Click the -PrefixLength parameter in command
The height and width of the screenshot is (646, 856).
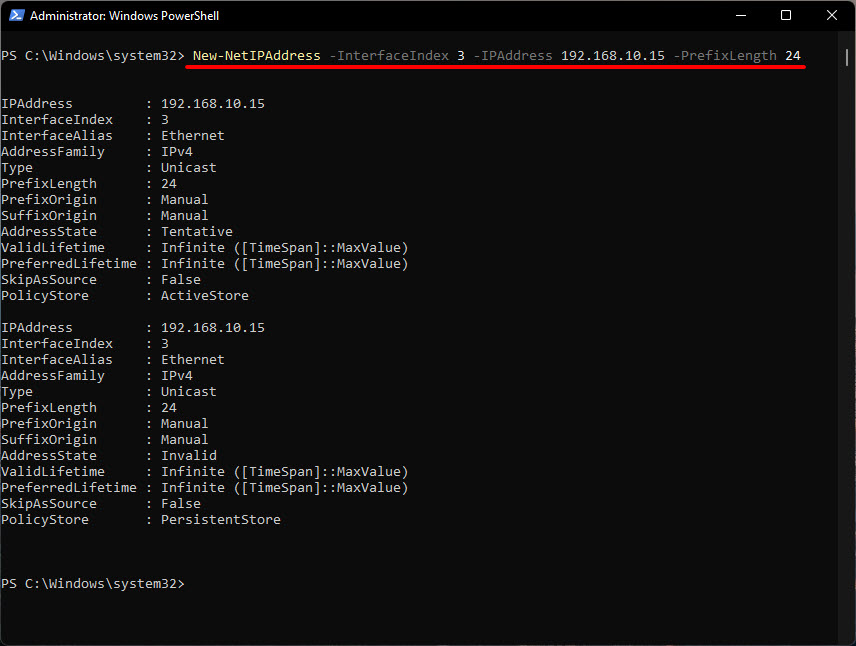[x=725, y=56]
